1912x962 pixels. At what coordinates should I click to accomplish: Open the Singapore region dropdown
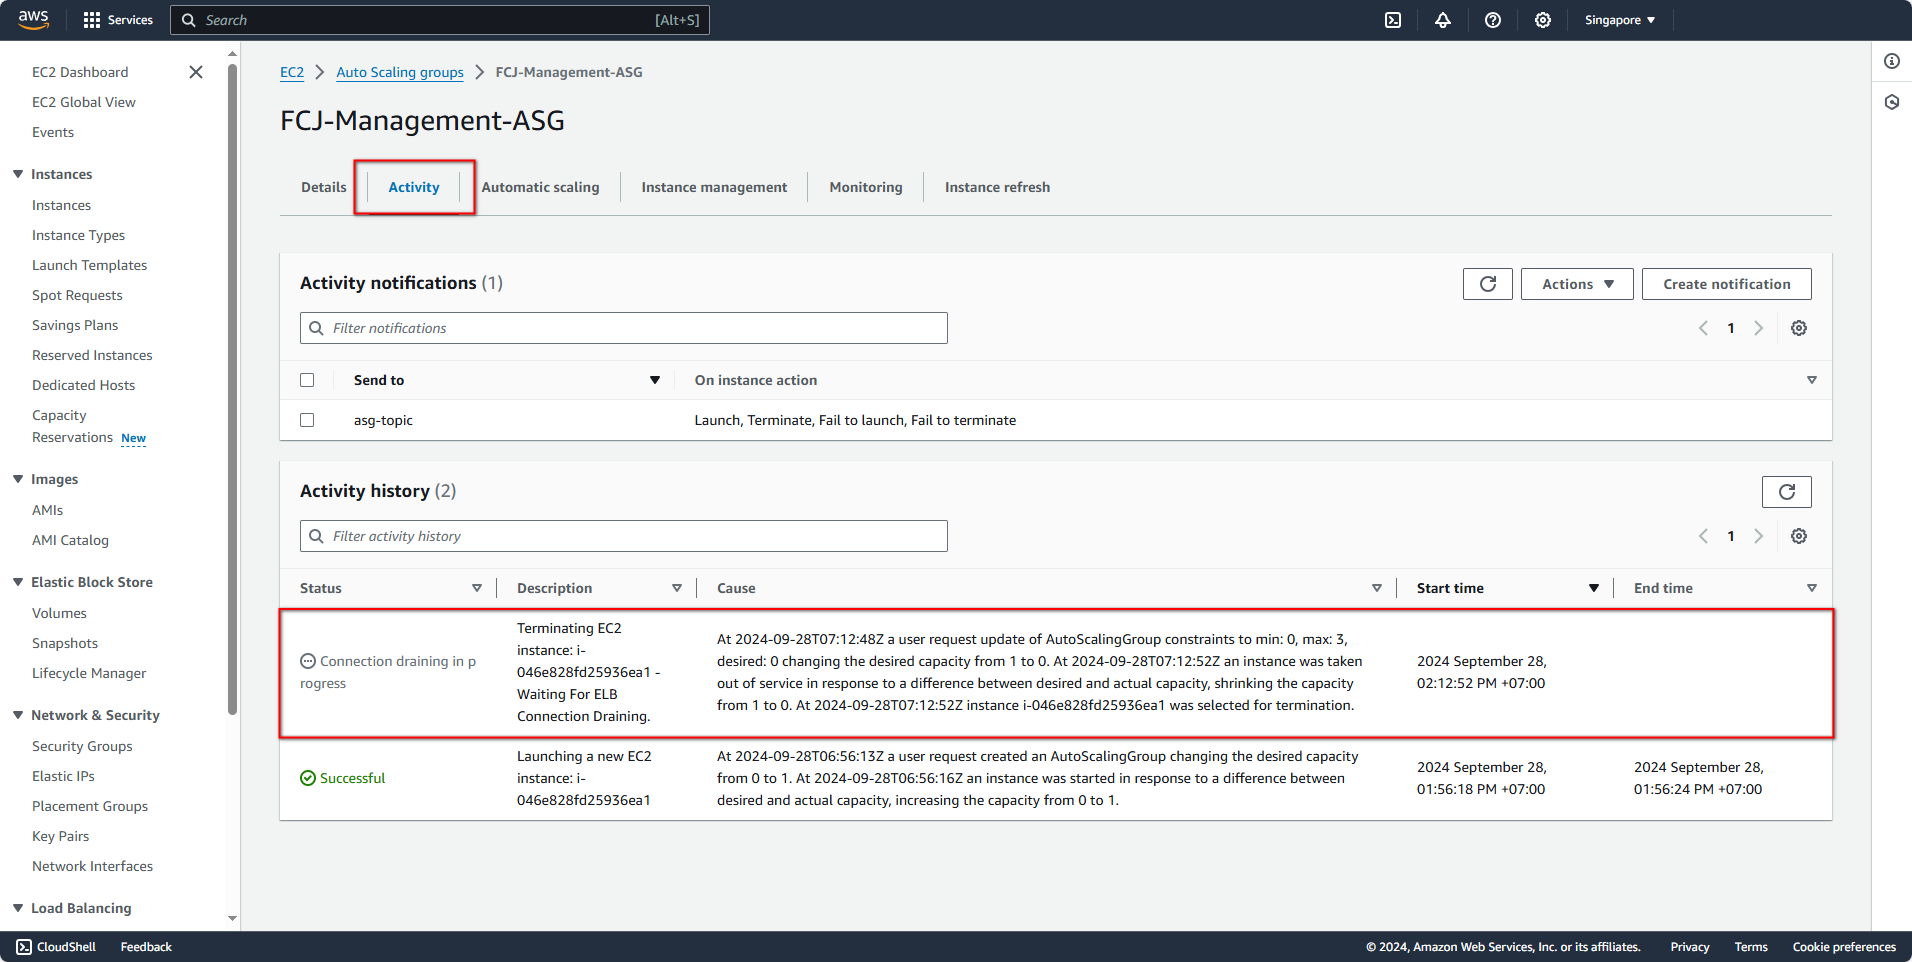1620,20
